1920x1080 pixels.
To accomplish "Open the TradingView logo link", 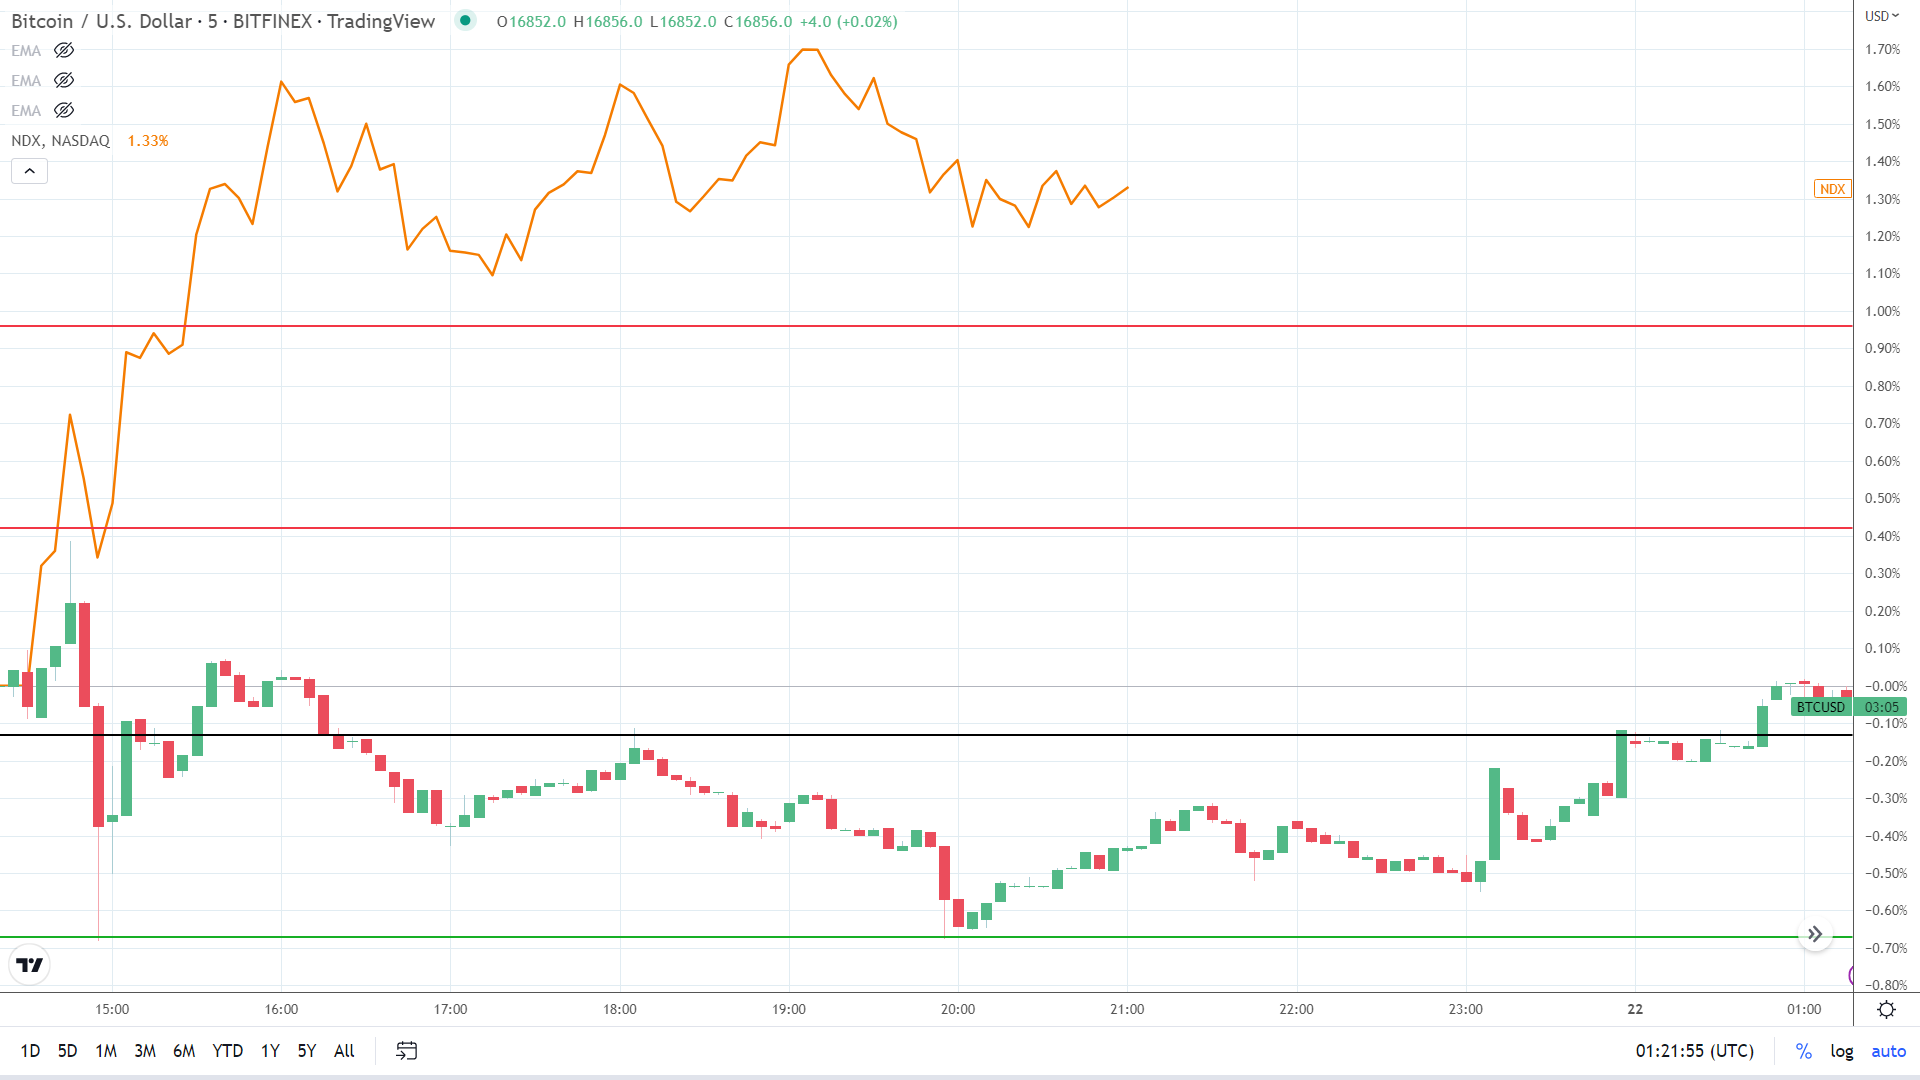I will 30,965.
